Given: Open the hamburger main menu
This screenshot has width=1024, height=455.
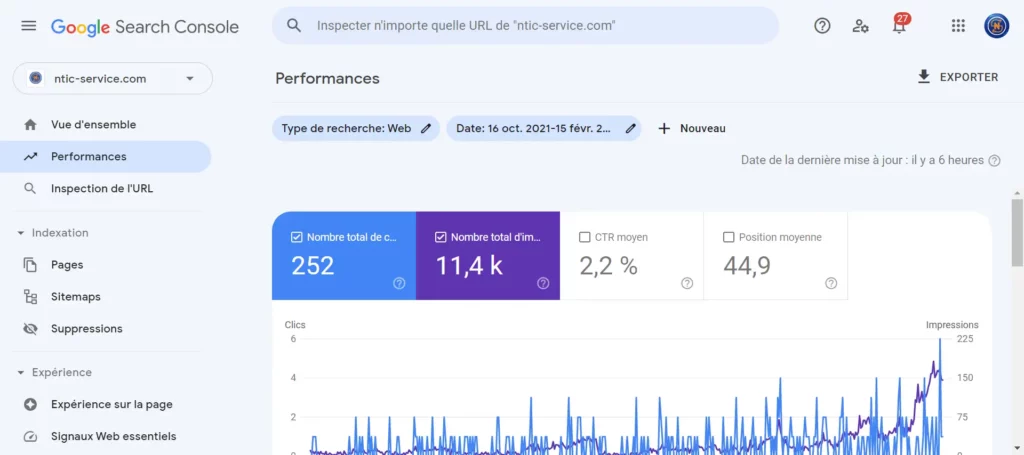Looking at the screenshot, I should pyautogui.click(x=28, y=26).
